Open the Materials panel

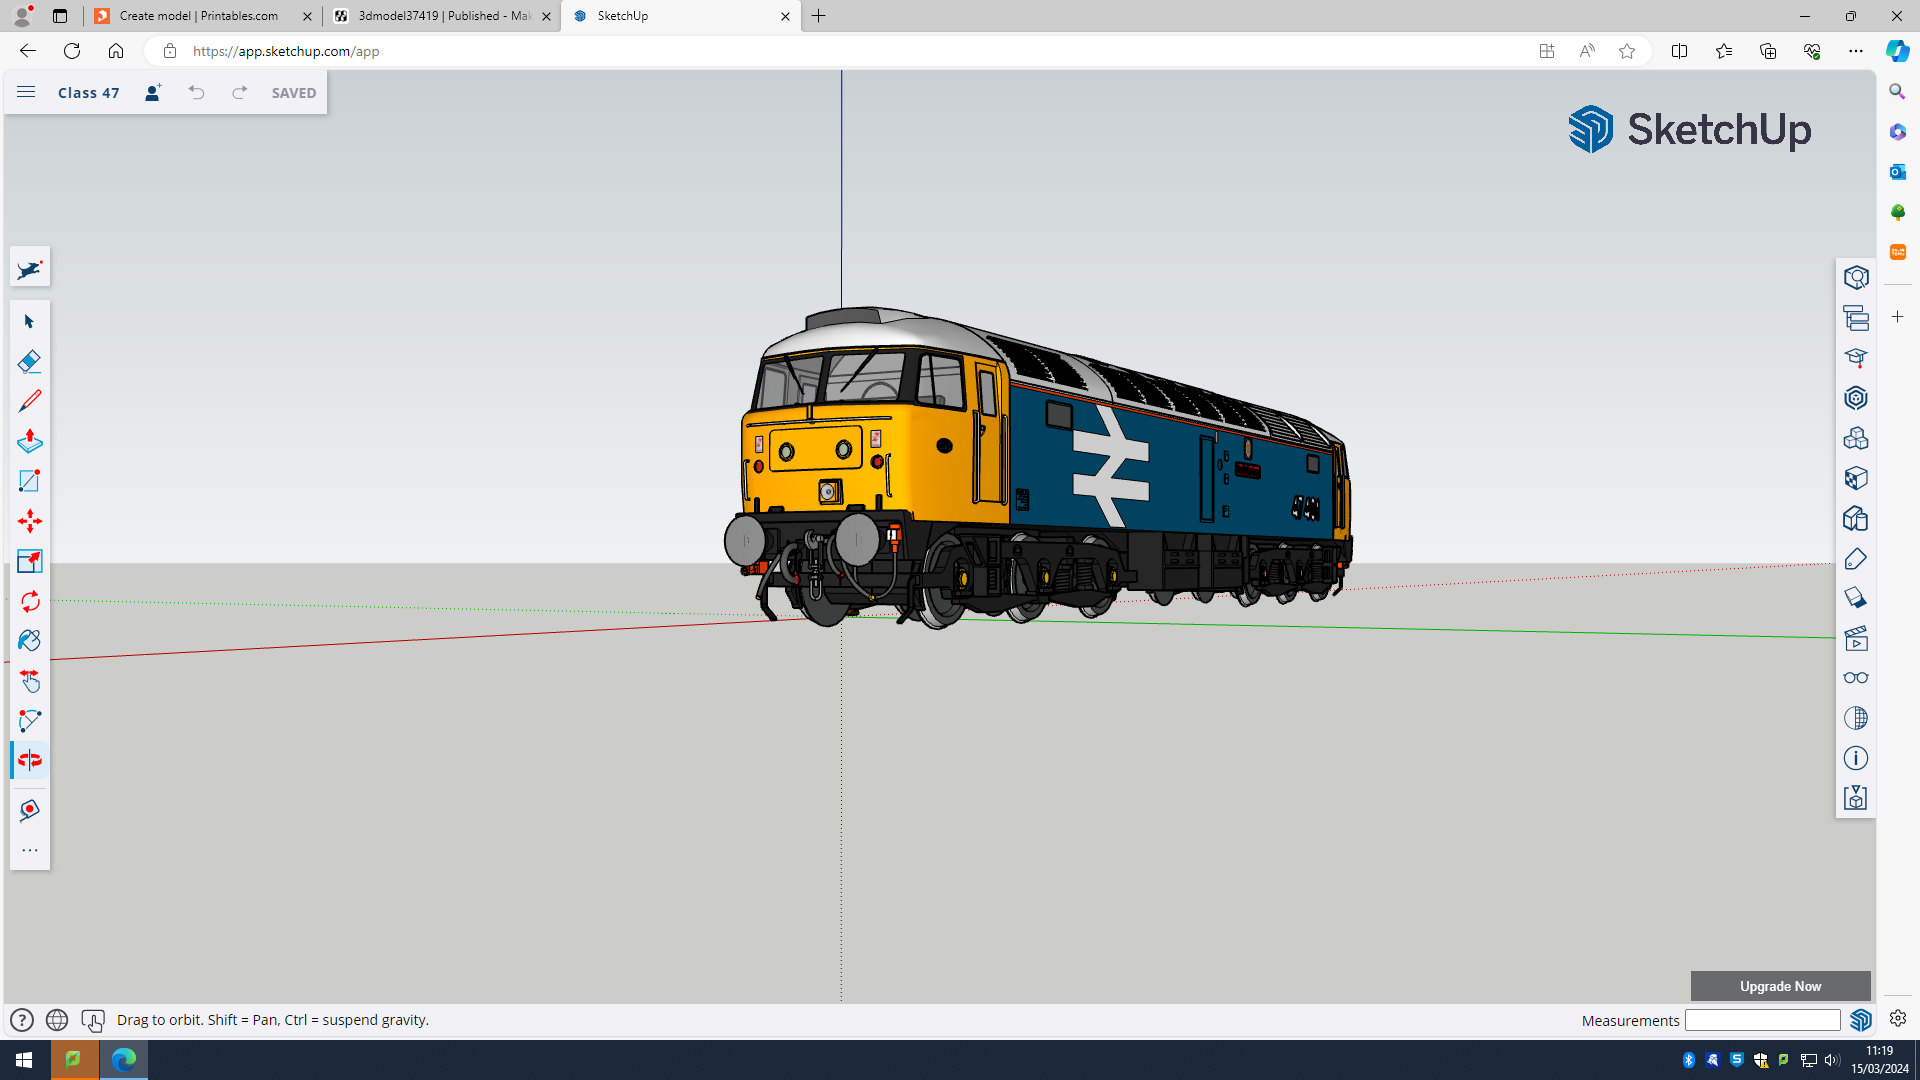pos(1856,478)
